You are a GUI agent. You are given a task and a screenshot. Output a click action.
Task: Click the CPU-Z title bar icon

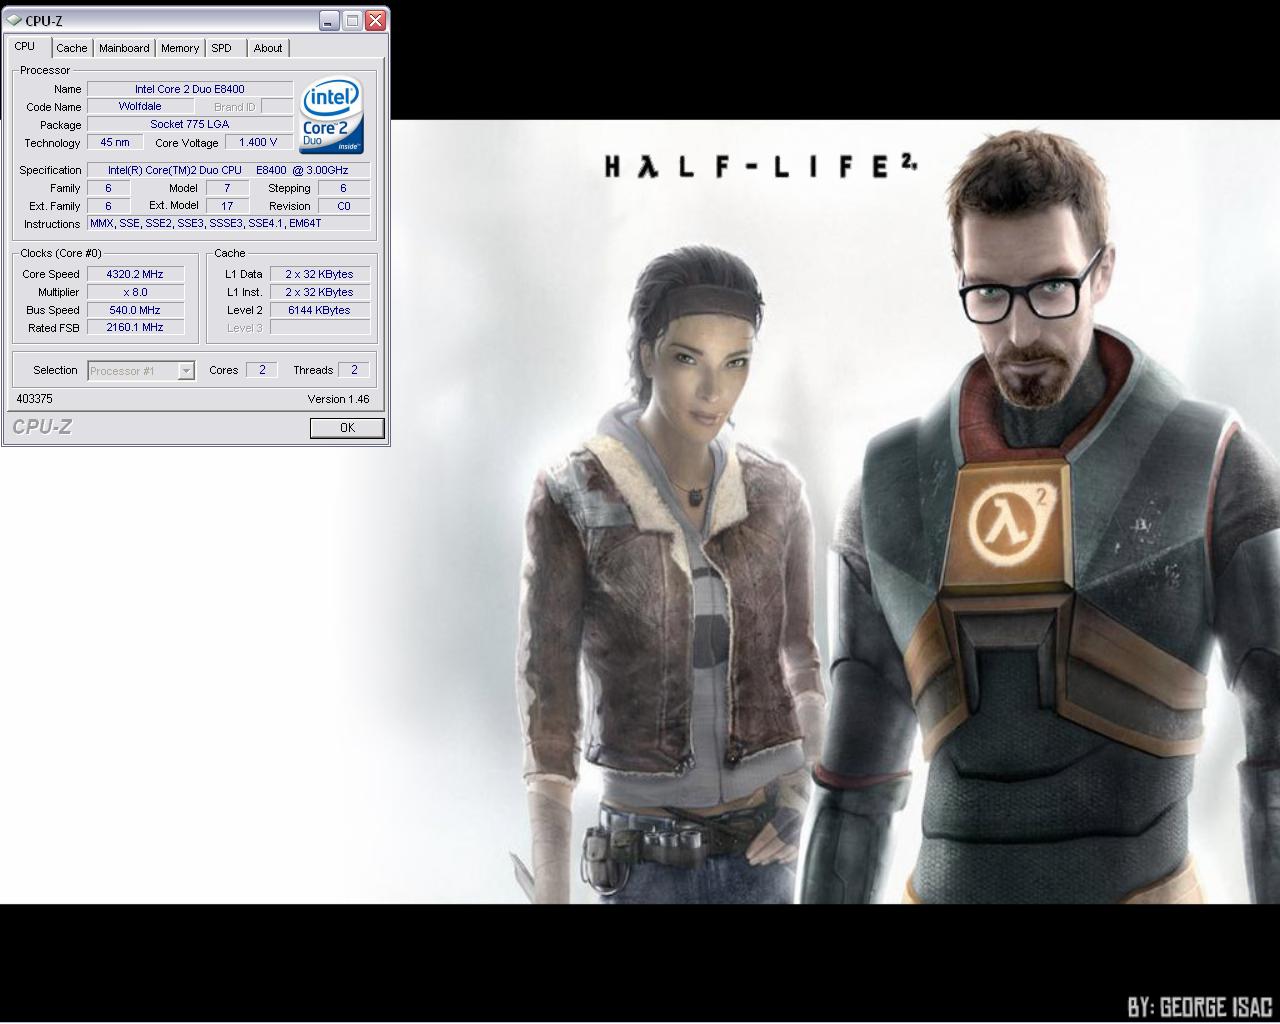(14, 20)
